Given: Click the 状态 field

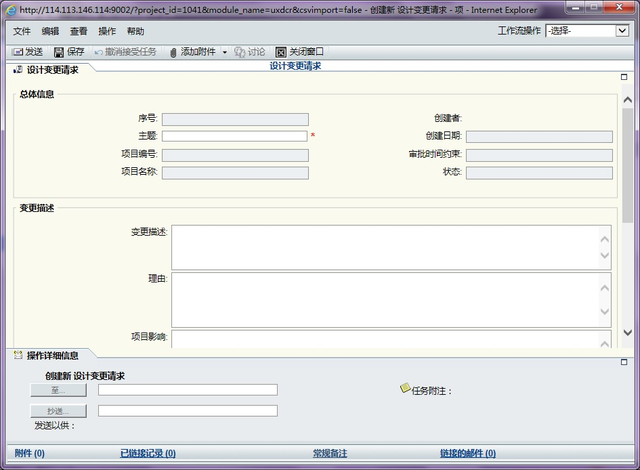Looking at the screenshot, I should [539, 173].
